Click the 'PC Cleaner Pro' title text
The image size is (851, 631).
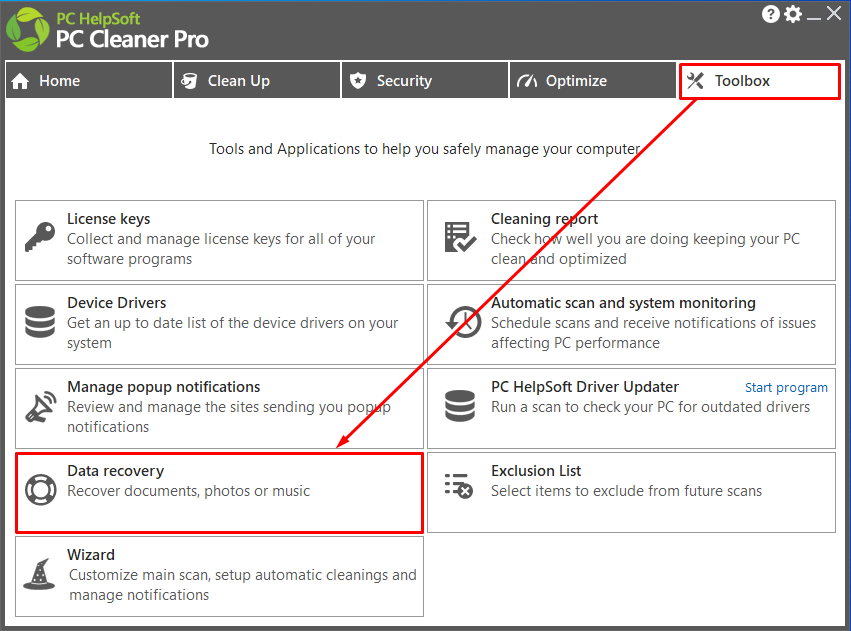tap(132, 39)
